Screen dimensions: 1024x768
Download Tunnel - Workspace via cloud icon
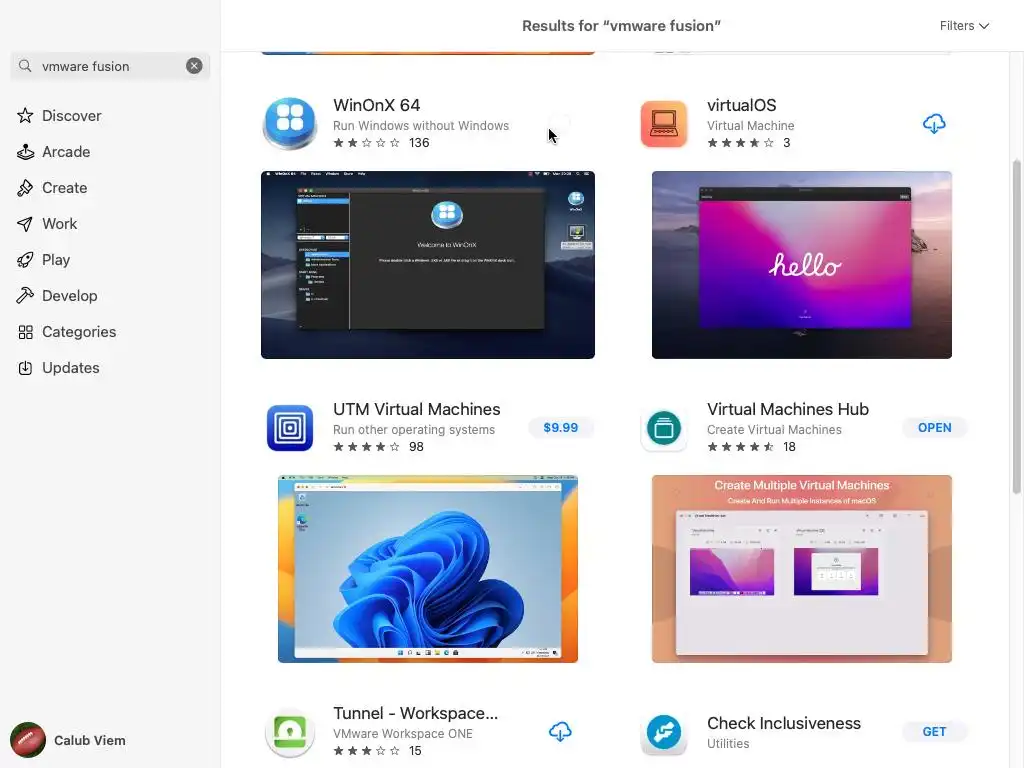point(560,731)
